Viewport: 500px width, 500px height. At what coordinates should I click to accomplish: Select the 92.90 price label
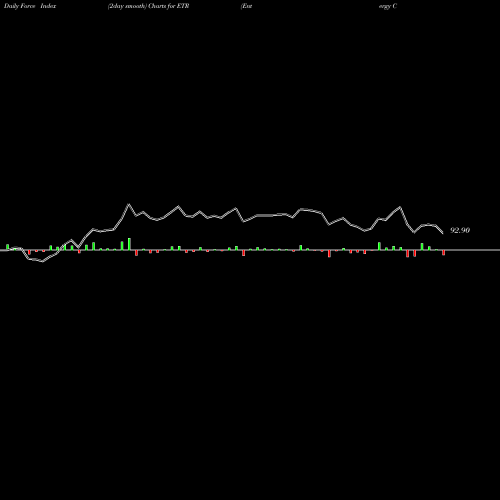click(460, 230)
